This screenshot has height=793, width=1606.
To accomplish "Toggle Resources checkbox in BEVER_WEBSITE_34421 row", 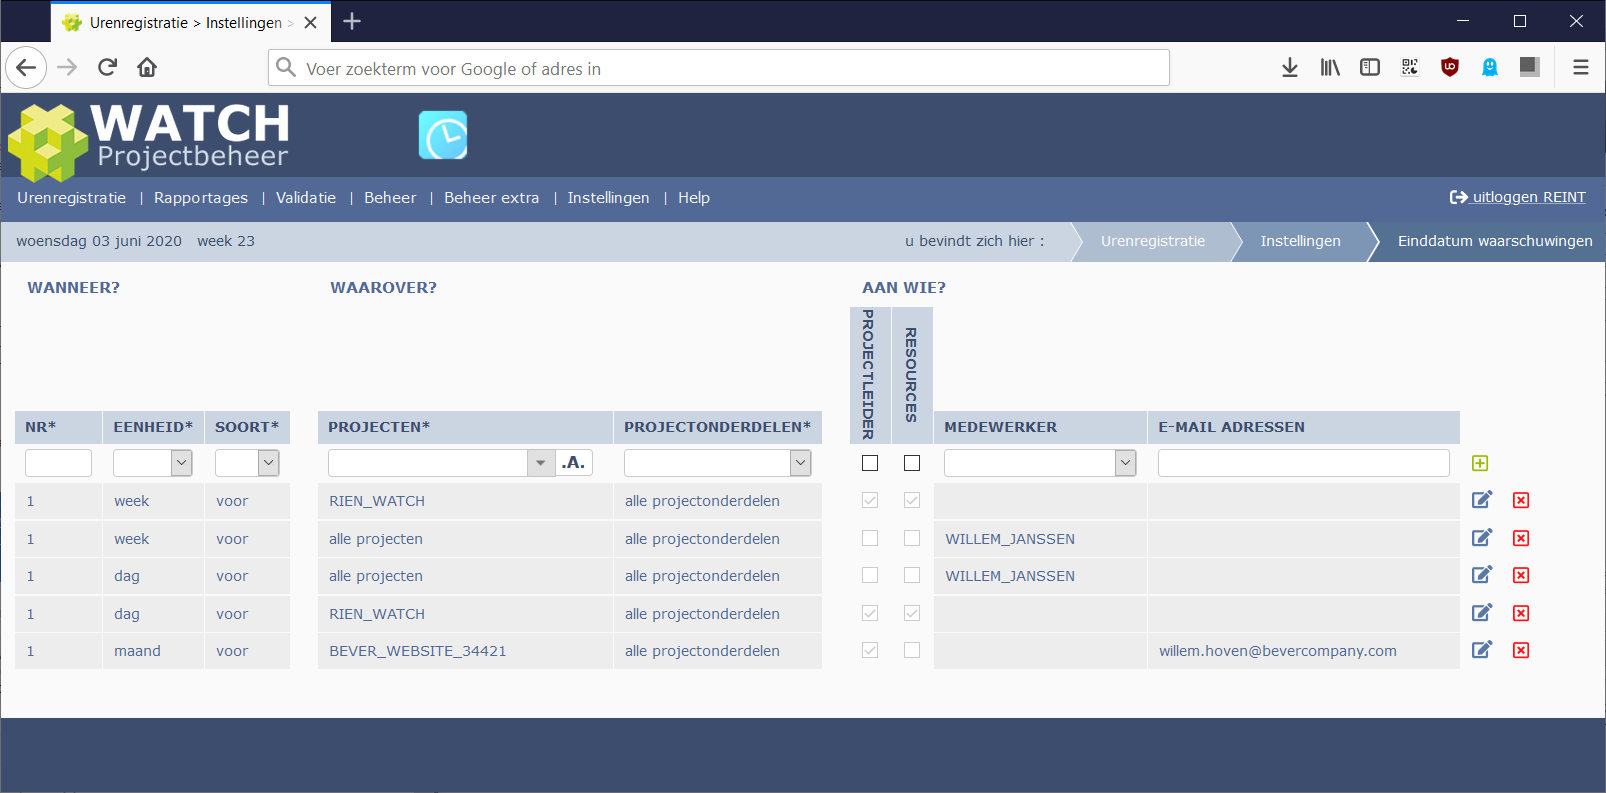I will [912, 650].
